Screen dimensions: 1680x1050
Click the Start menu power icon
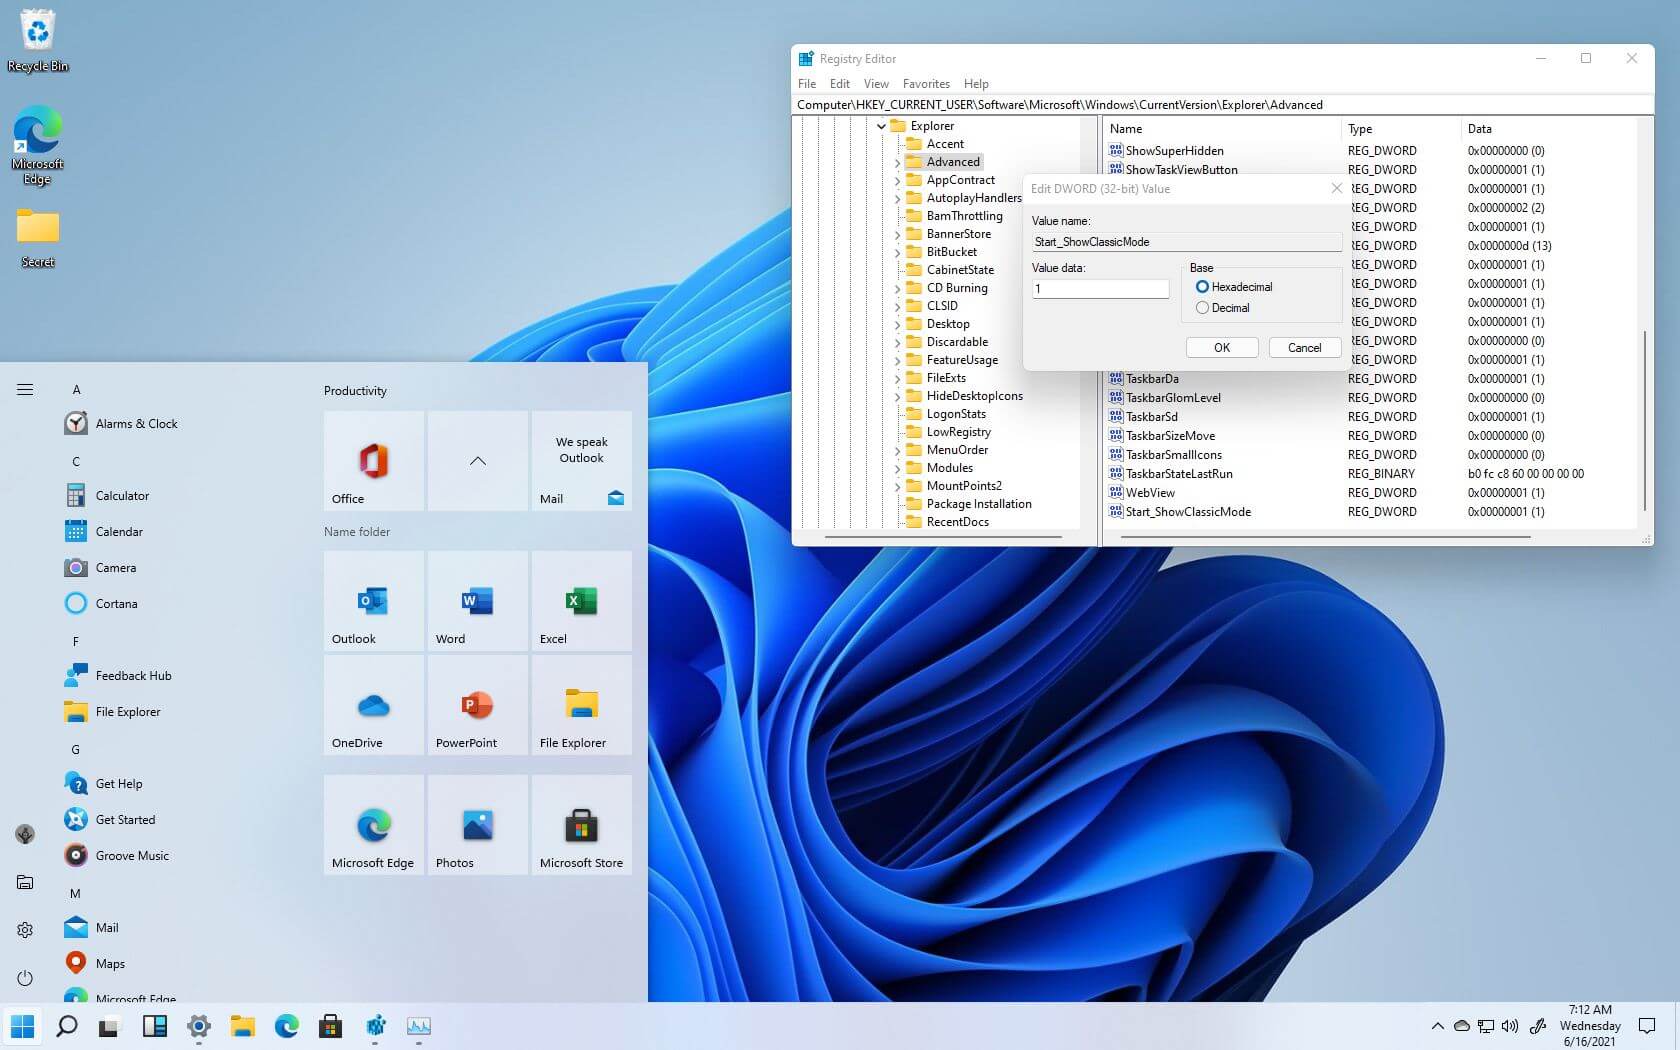25,978
